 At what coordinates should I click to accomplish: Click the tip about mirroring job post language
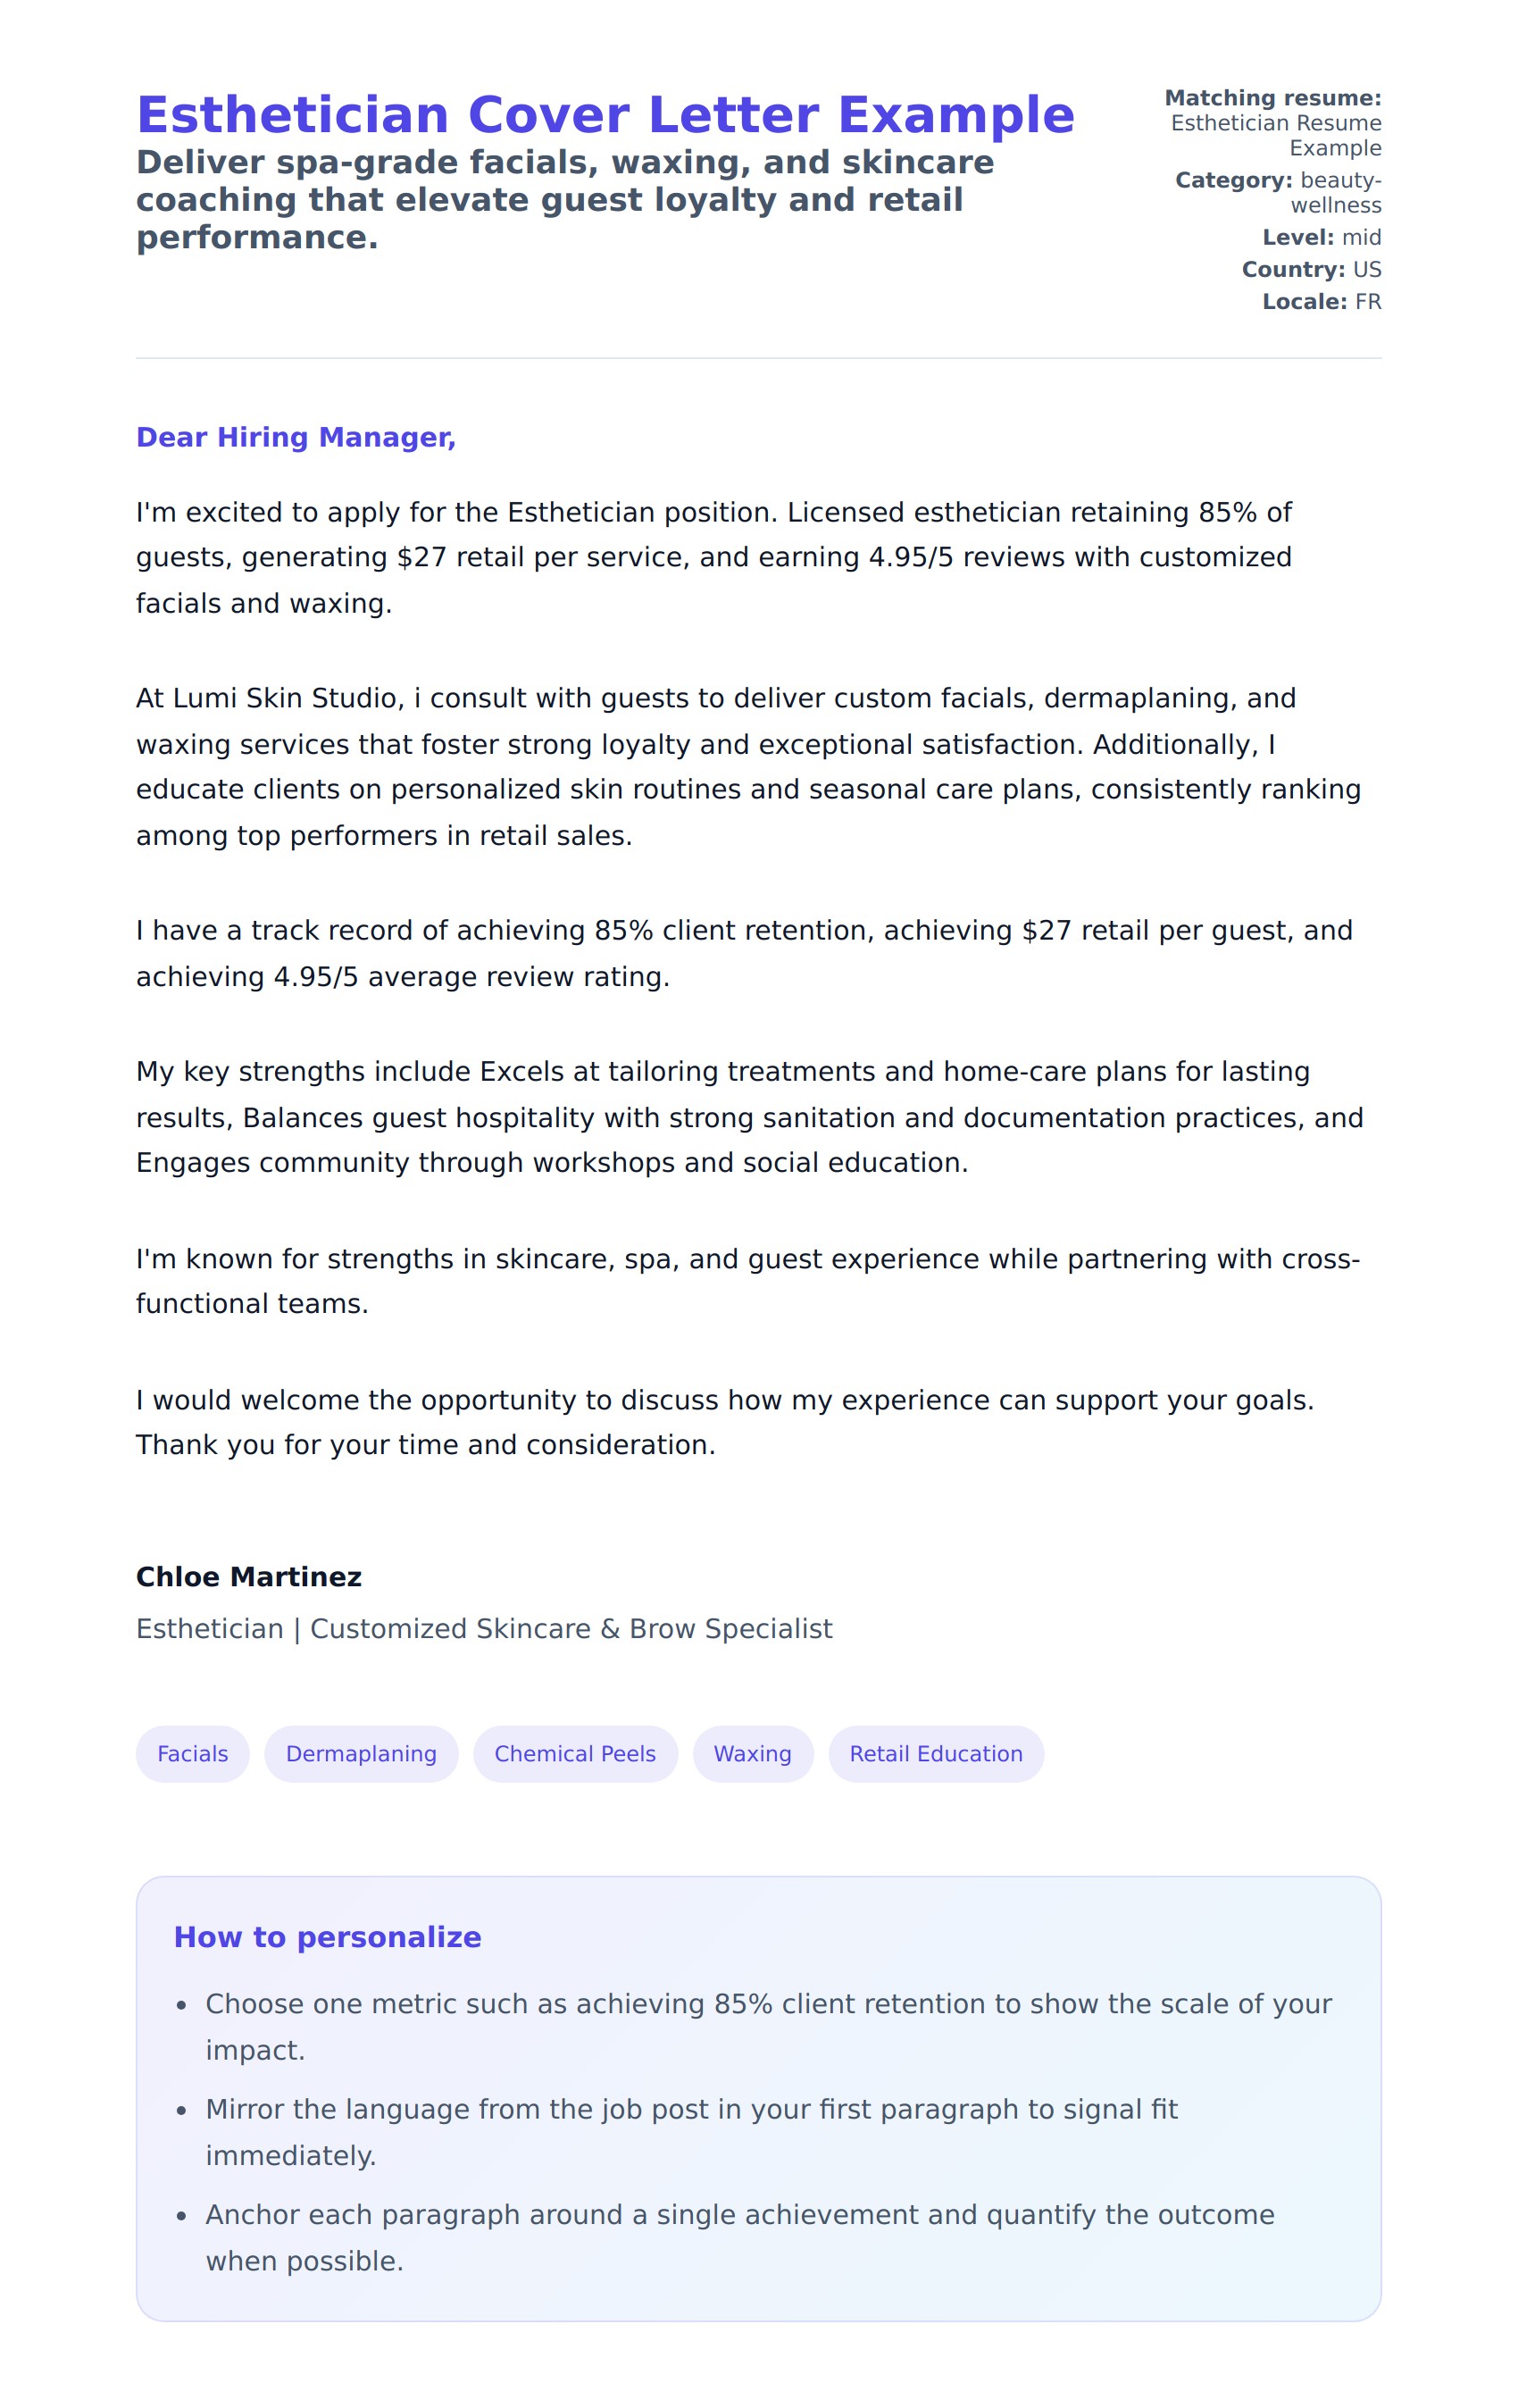(690, 2132)
